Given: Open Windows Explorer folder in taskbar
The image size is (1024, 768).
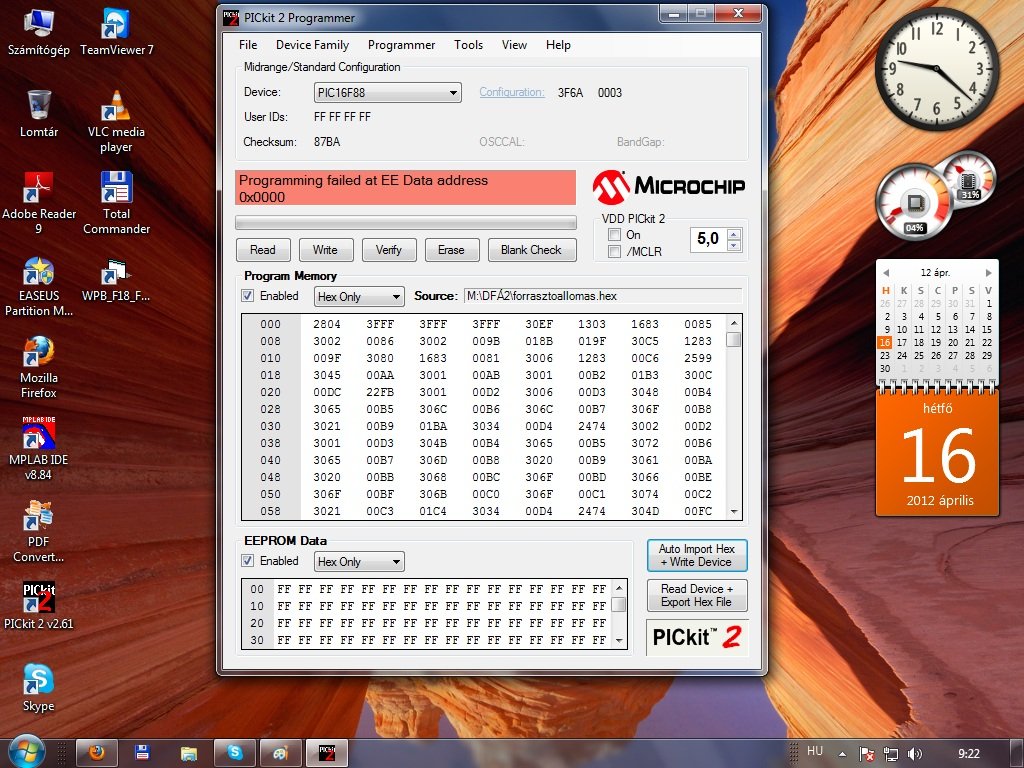Looking at the screenshot, I should (x=189, y=753).
